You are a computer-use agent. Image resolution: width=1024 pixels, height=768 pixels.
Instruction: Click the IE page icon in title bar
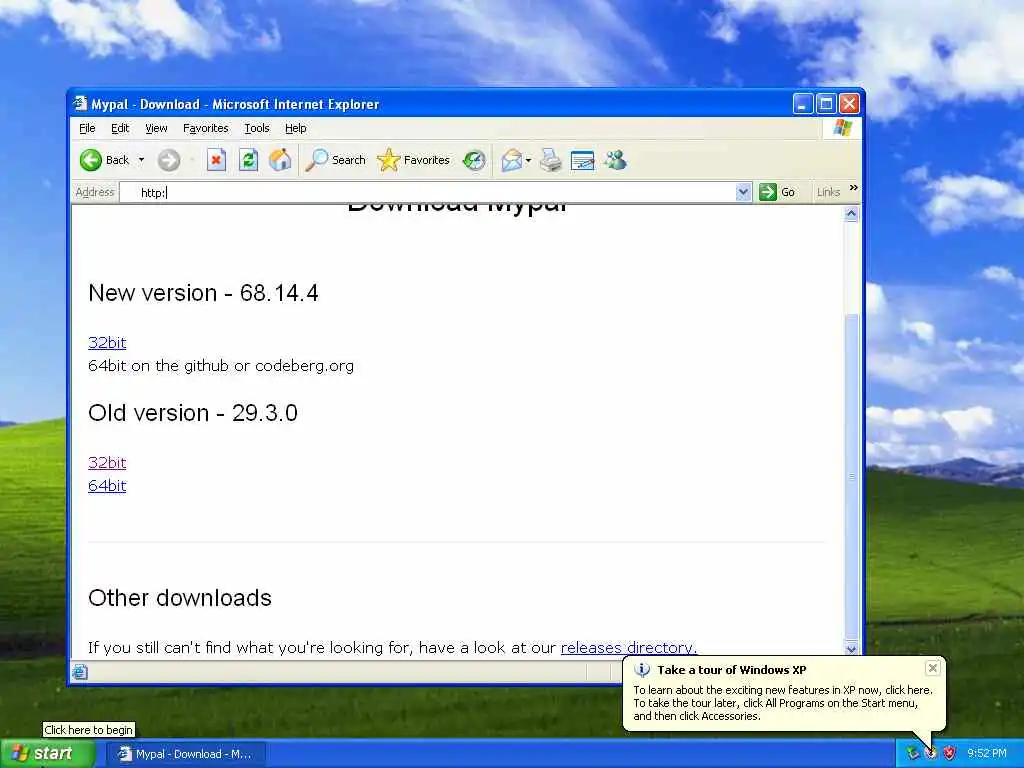pos(80,103)
